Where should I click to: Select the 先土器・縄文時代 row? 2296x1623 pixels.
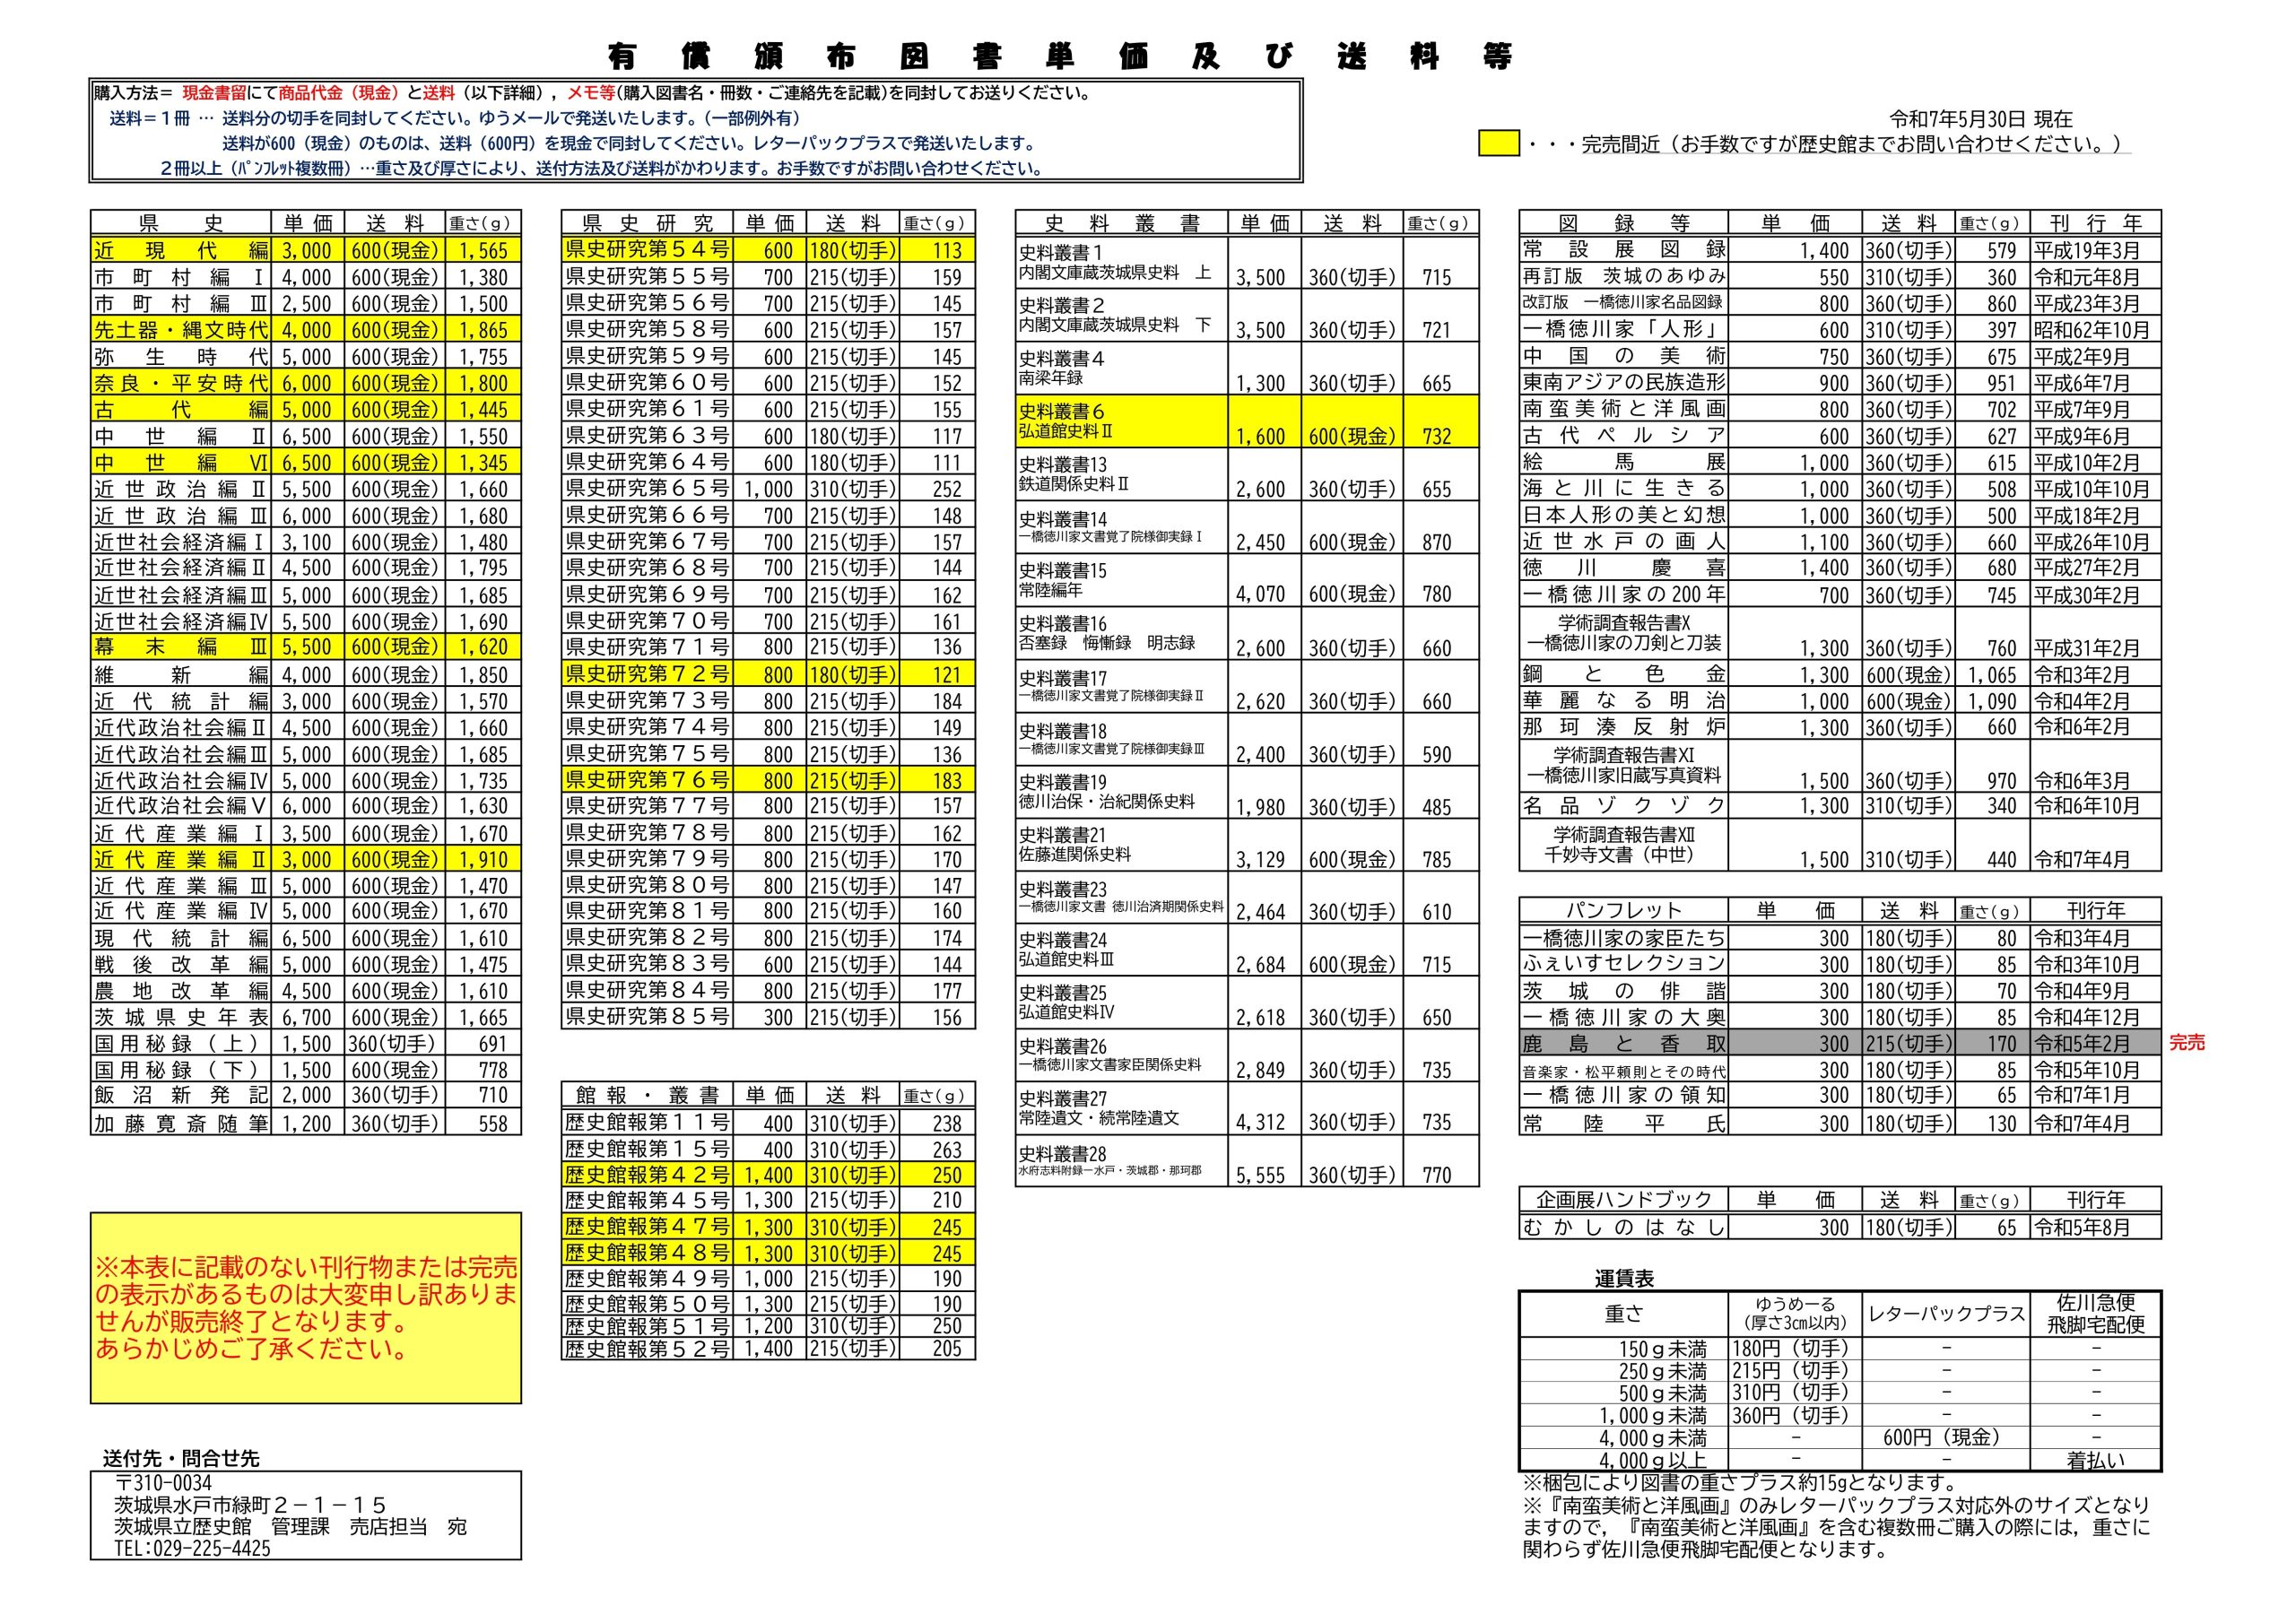point(306,330)
